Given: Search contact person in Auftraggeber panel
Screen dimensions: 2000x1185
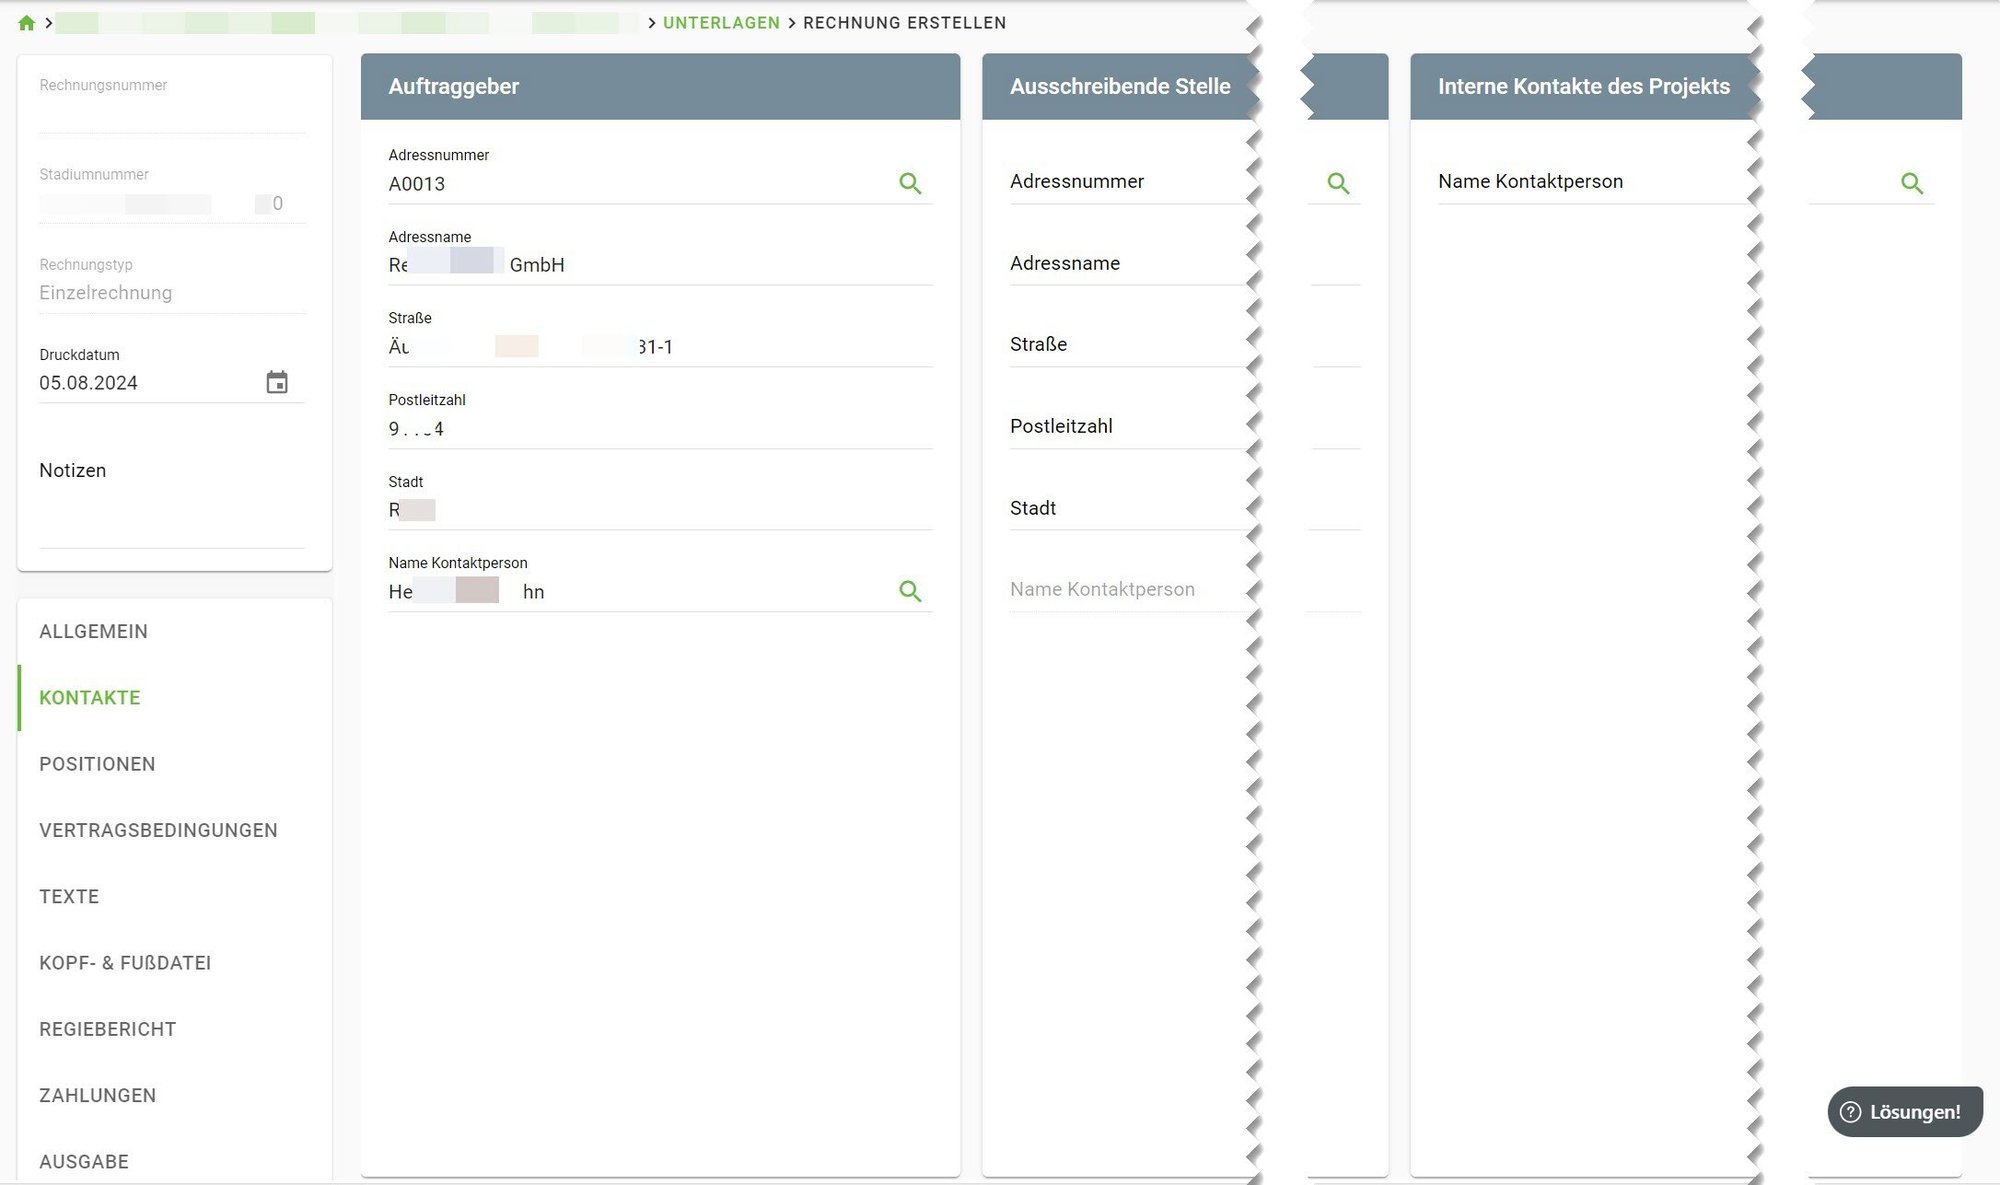Looking at the screenshot, I should (x=909, y=591).
